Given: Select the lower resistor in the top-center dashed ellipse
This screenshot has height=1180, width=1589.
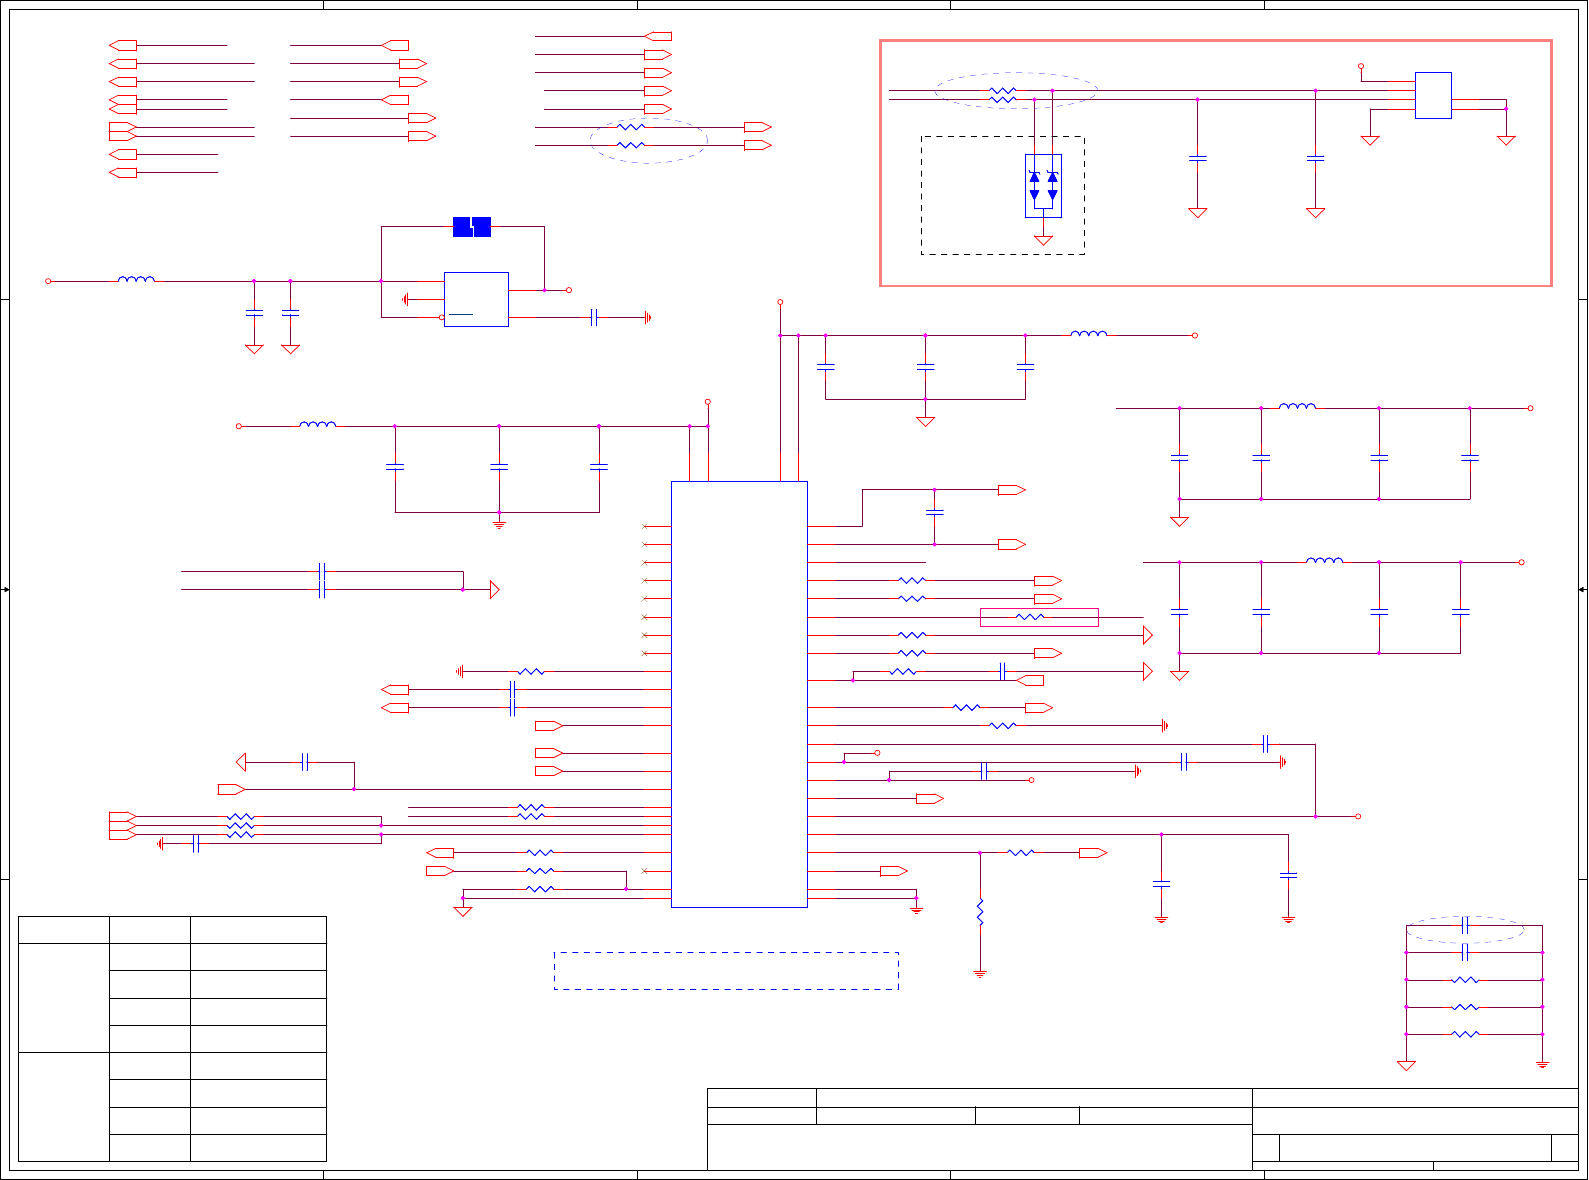Looking at the screenshot, I should [631, 145].
